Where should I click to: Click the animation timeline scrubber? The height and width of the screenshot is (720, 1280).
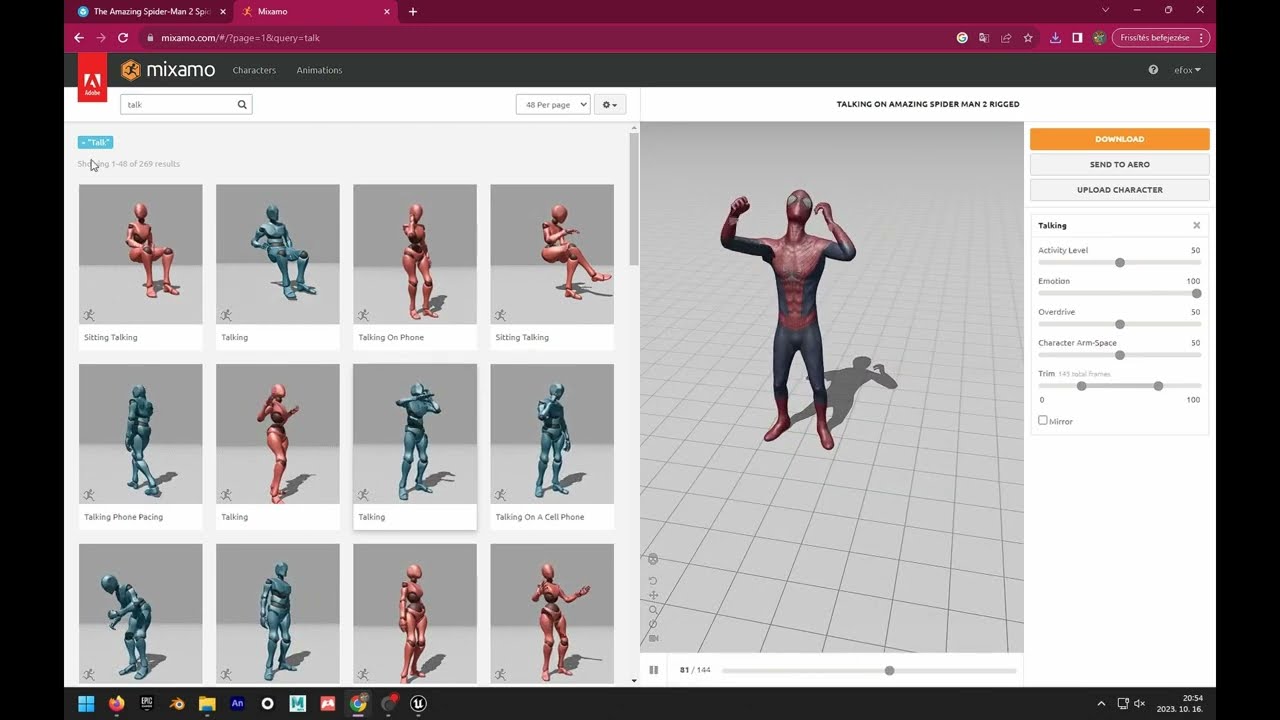point(889,671)
